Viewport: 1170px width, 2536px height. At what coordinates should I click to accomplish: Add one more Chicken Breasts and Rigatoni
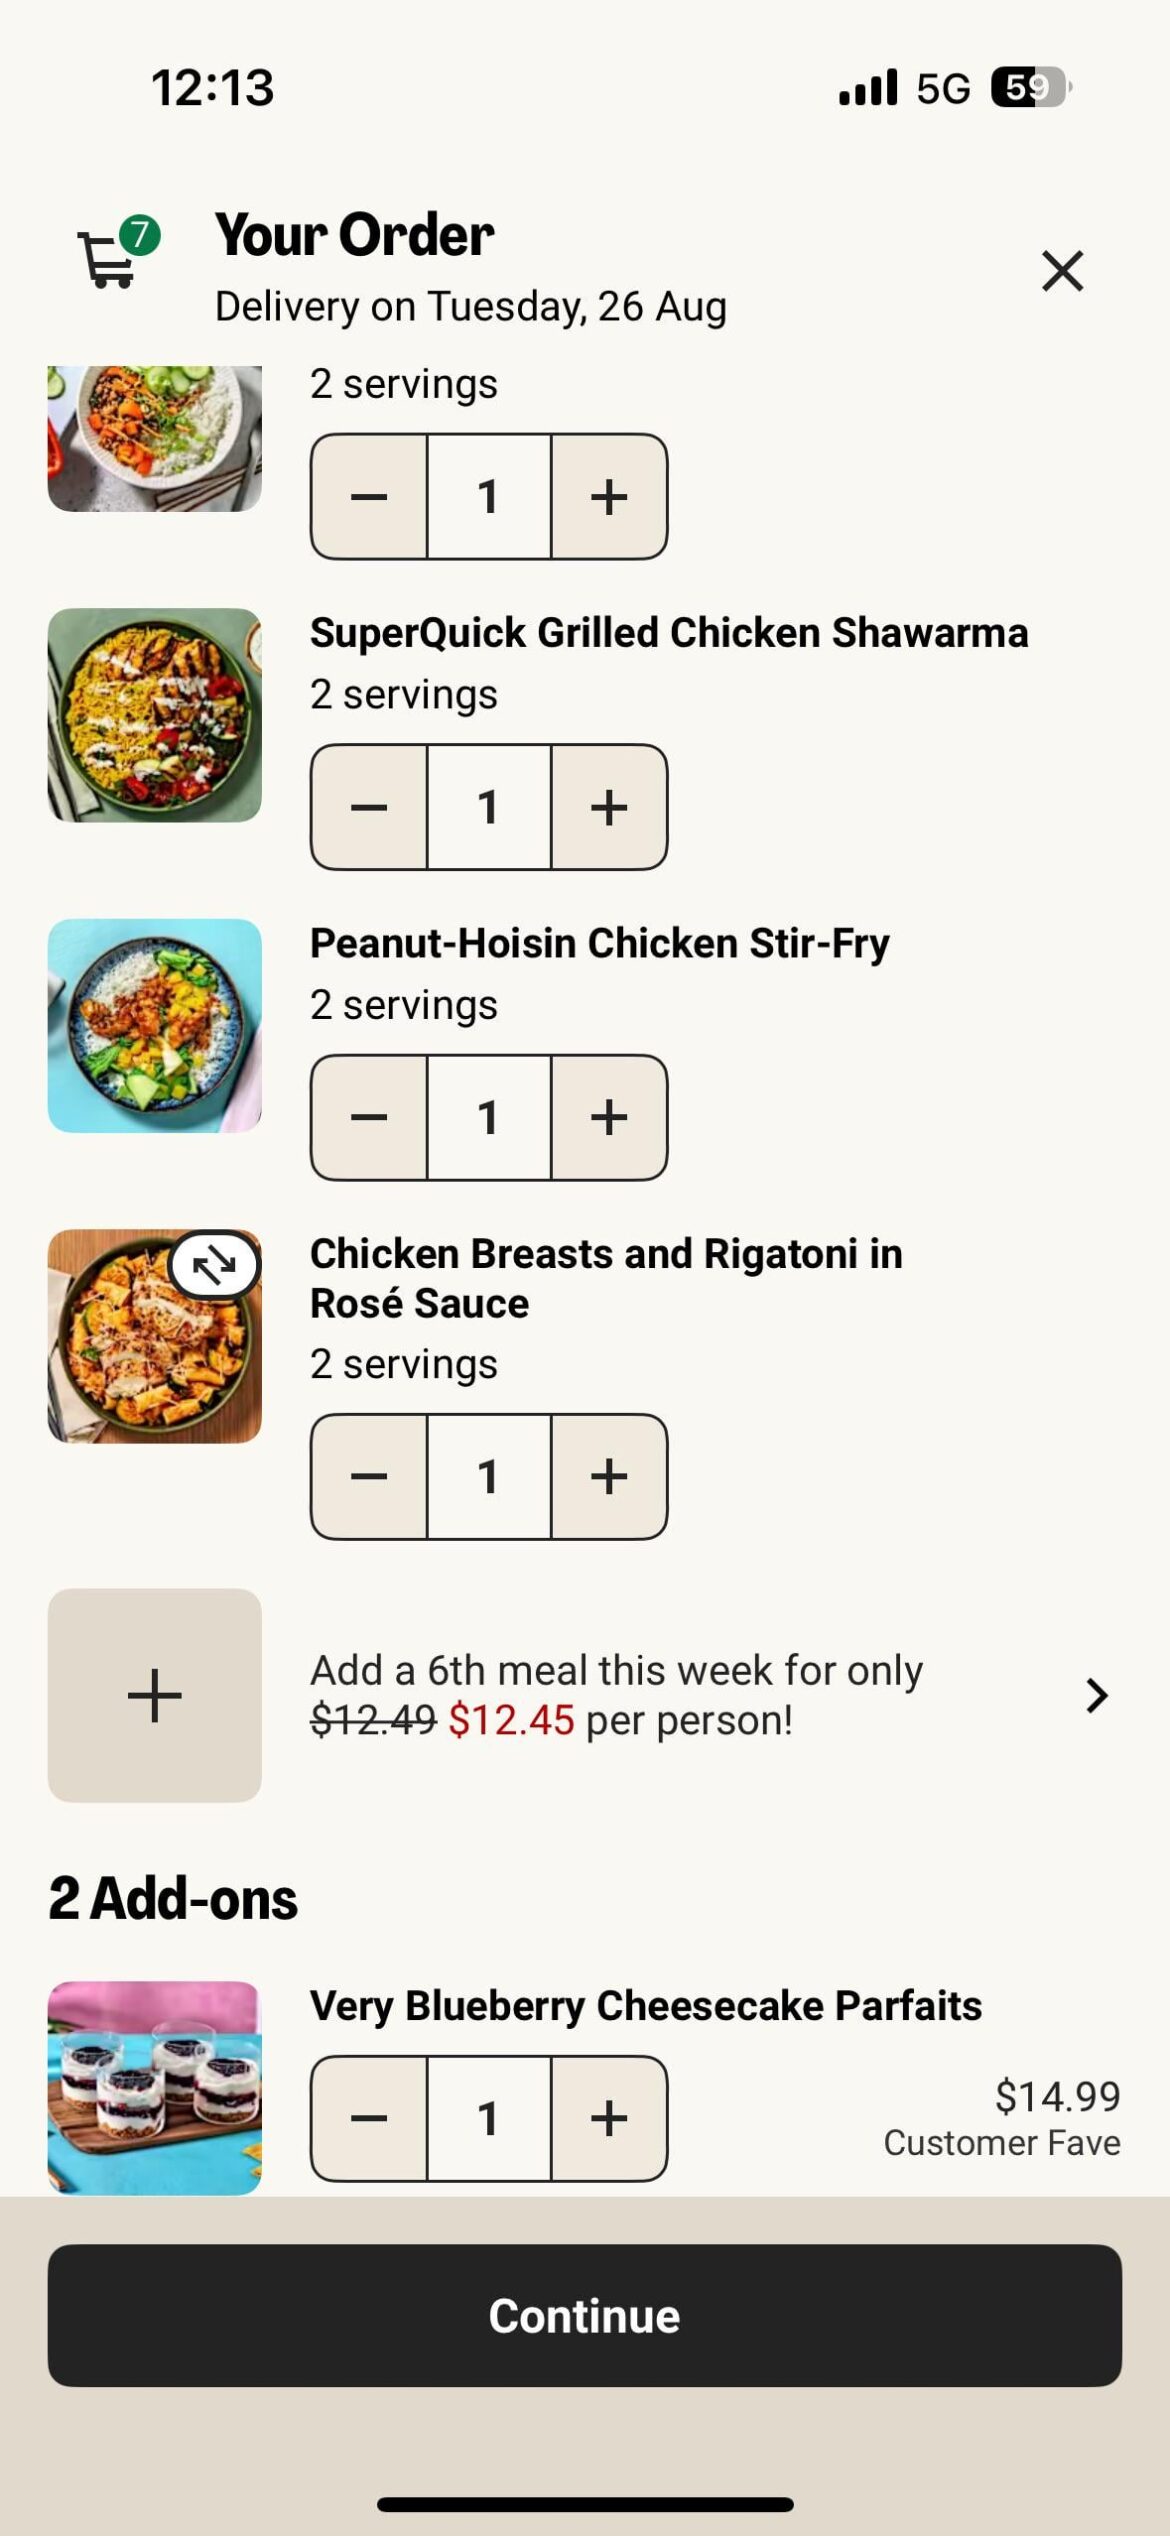[608, 1476]
